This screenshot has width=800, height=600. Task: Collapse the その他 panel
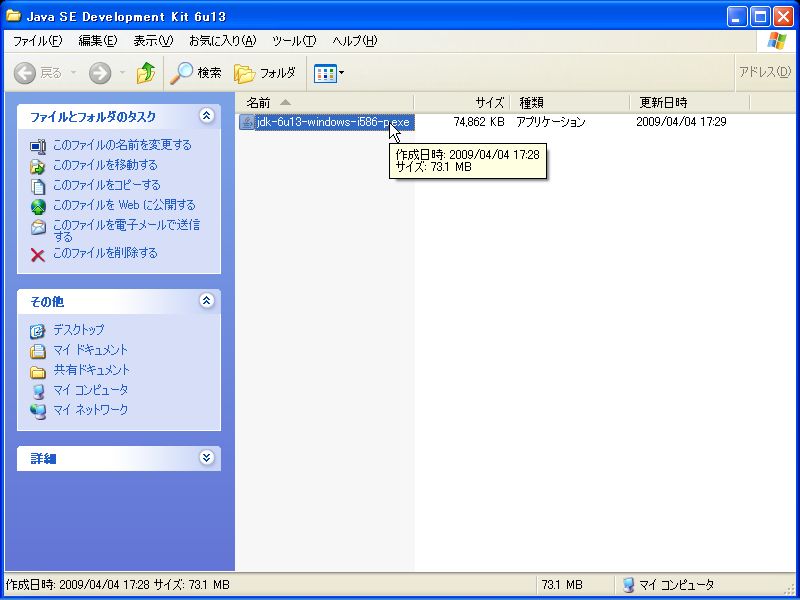click(x=206, y=301)
